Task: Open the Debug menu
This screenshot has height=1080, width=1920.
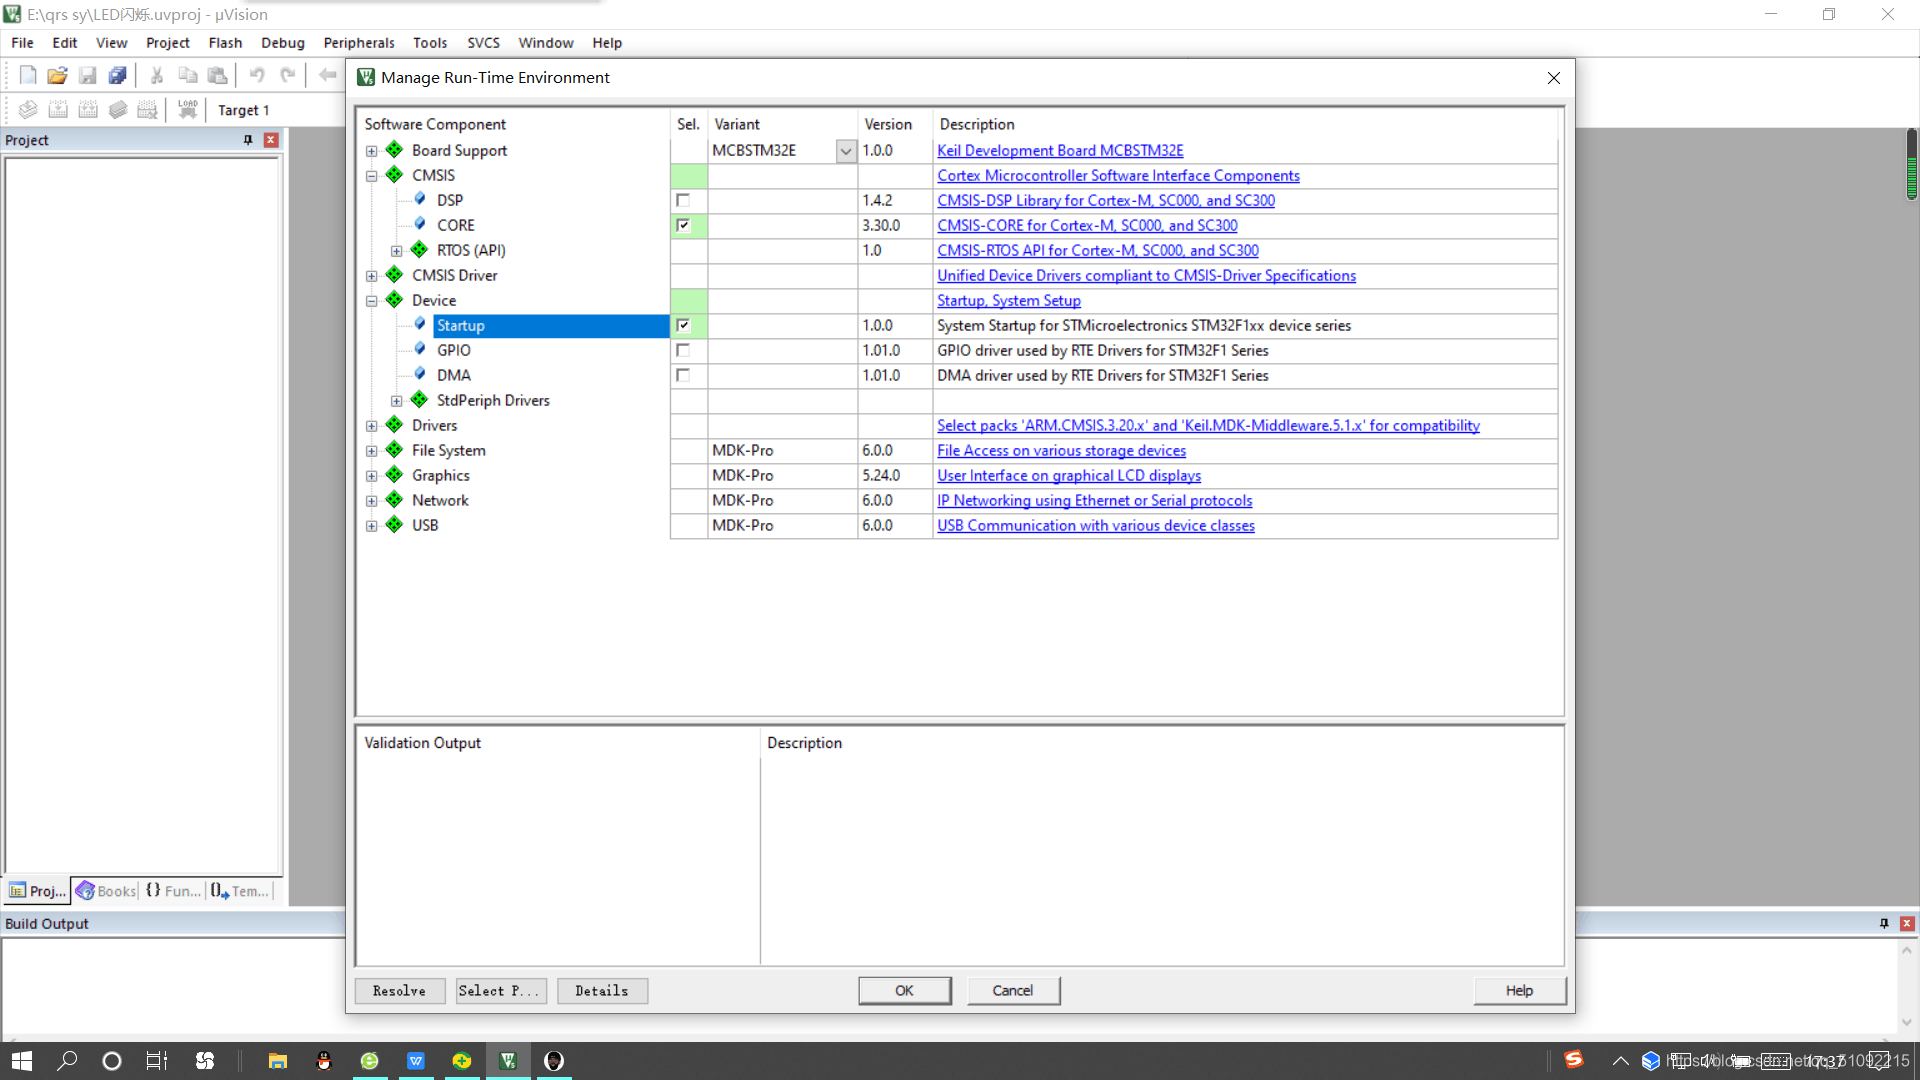Action: point(283,43)
